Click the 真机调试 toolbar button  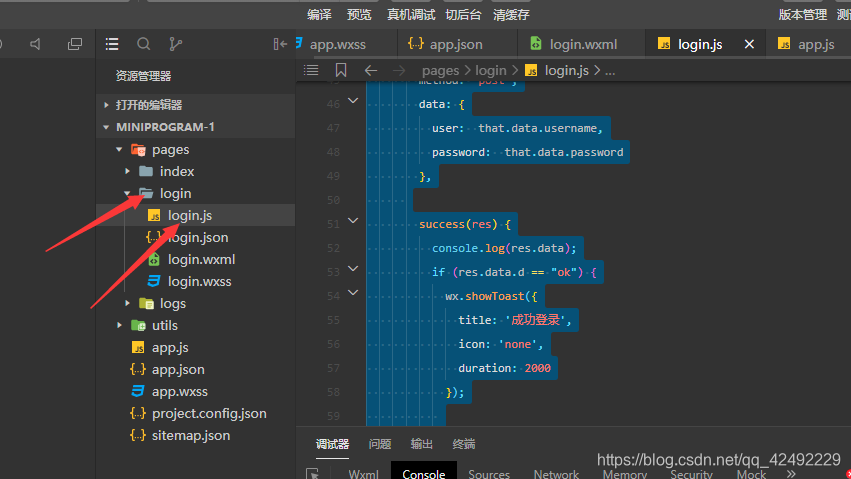(411, 15)
